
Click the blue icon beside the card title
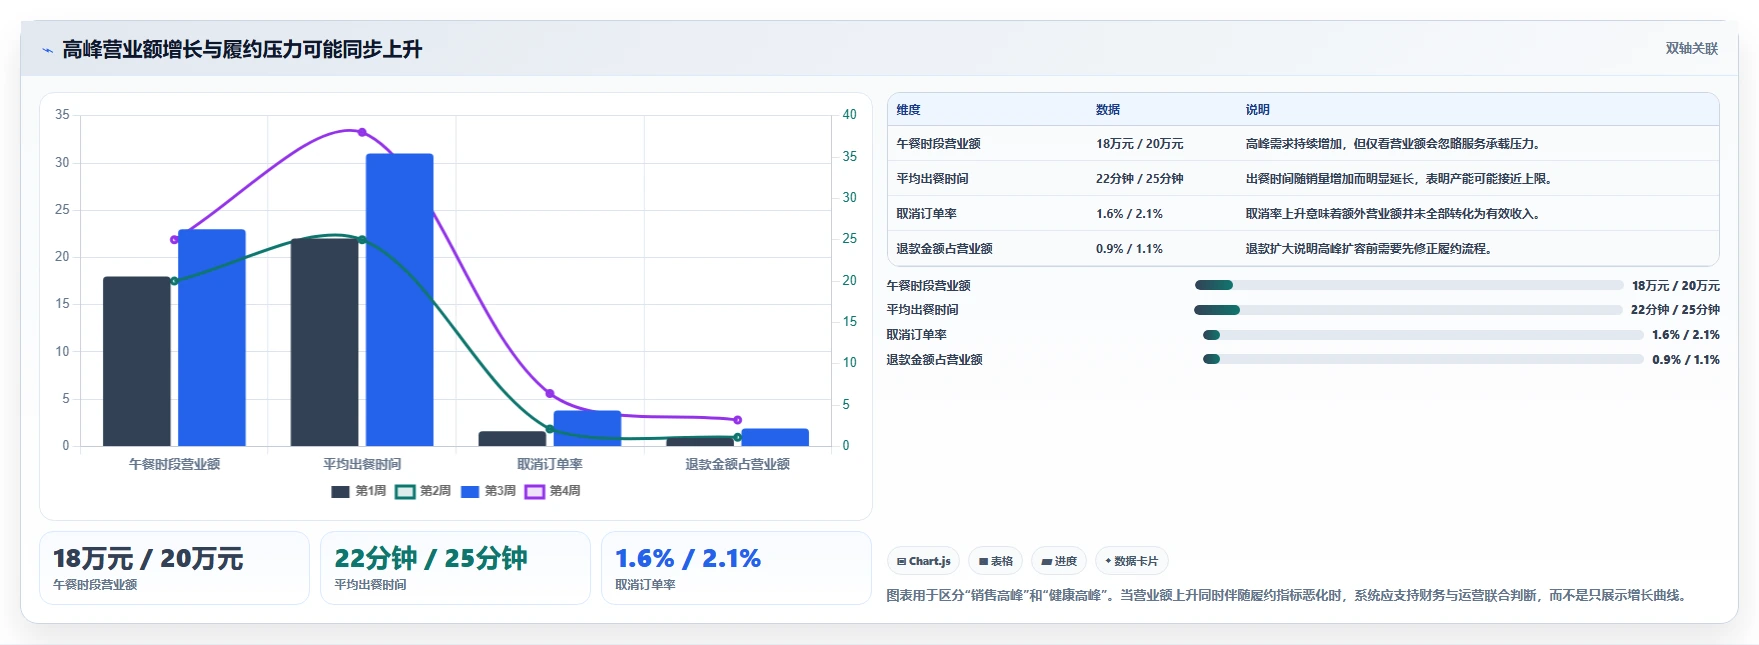47,50
